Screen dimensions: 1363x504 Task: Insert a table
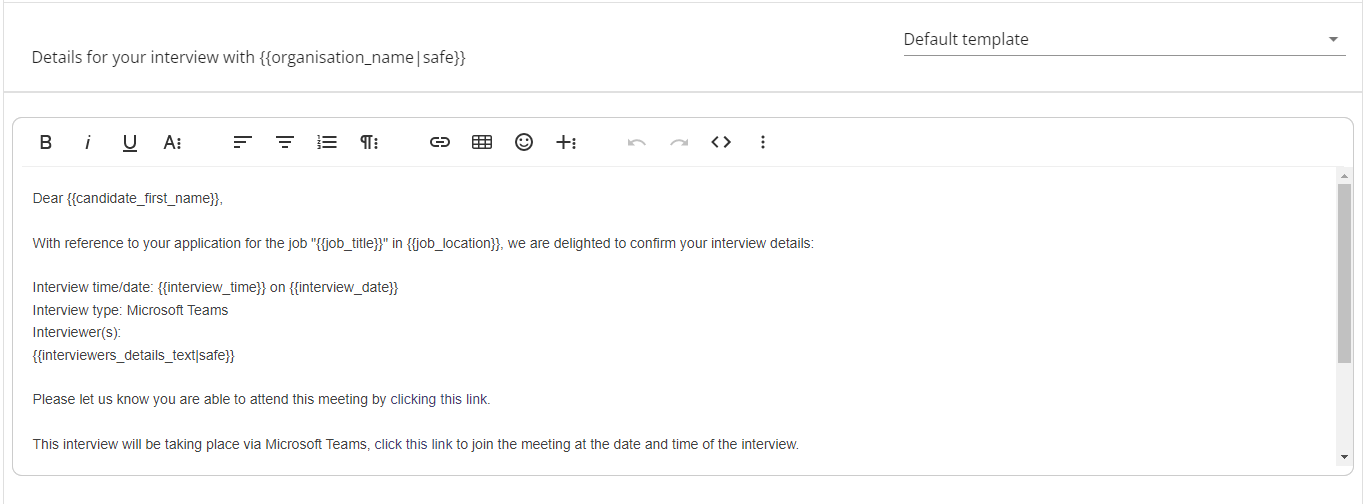[482, 142]
